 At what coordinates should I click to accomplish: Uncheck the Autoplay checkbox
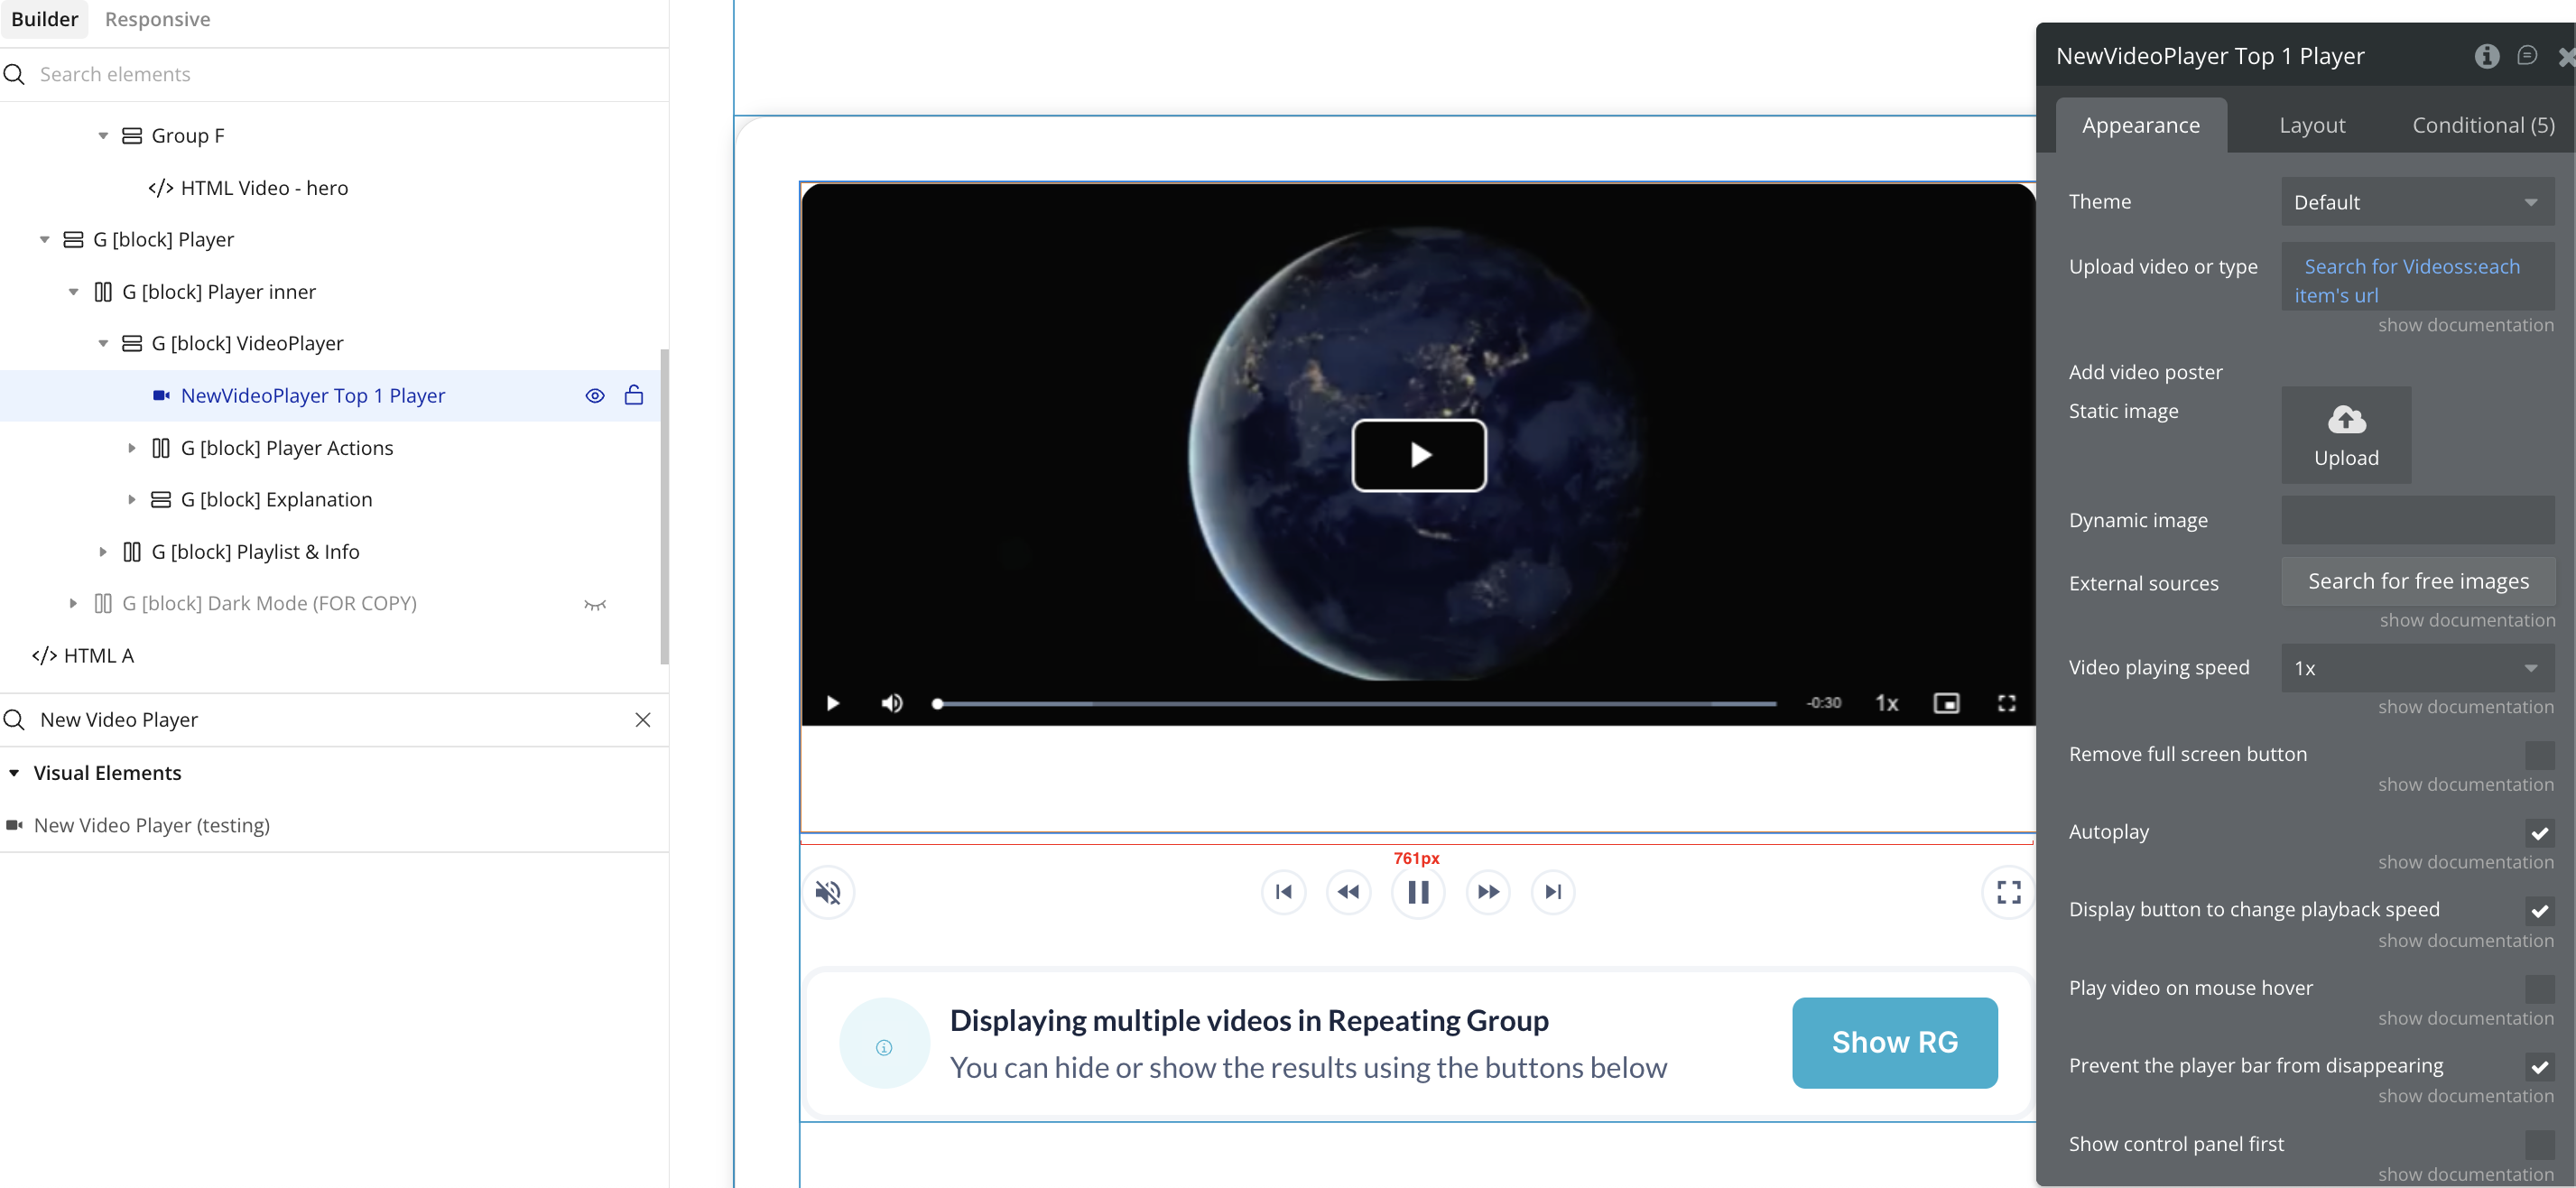2538,832
